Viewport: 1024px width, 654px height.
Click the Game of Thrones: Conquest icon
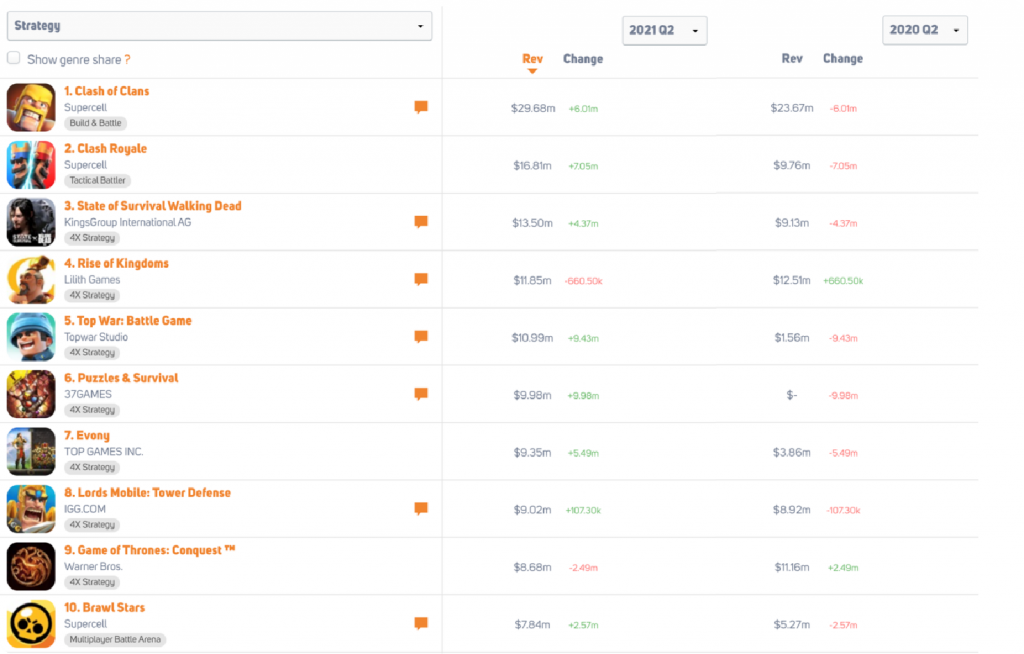pos(31,566)
